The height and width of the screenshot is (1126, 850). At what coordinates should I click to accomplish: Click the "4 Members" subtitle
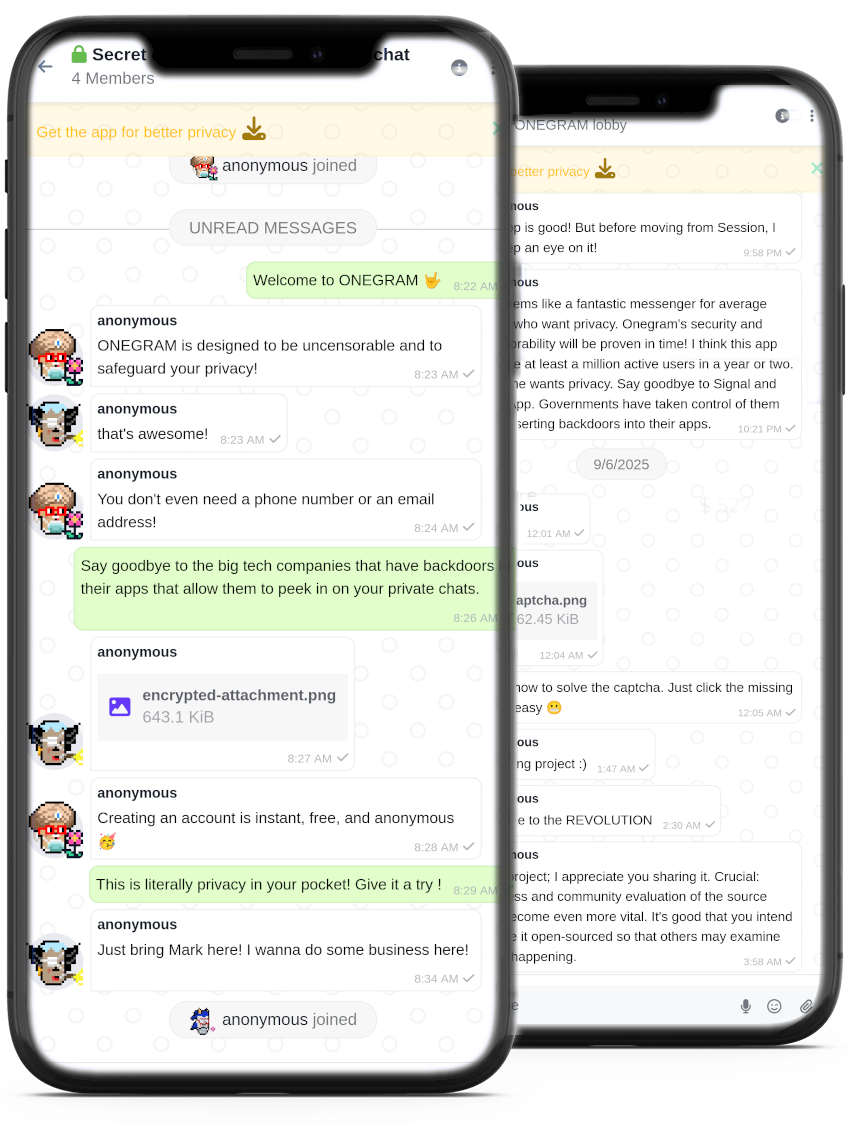coord(113,78)
